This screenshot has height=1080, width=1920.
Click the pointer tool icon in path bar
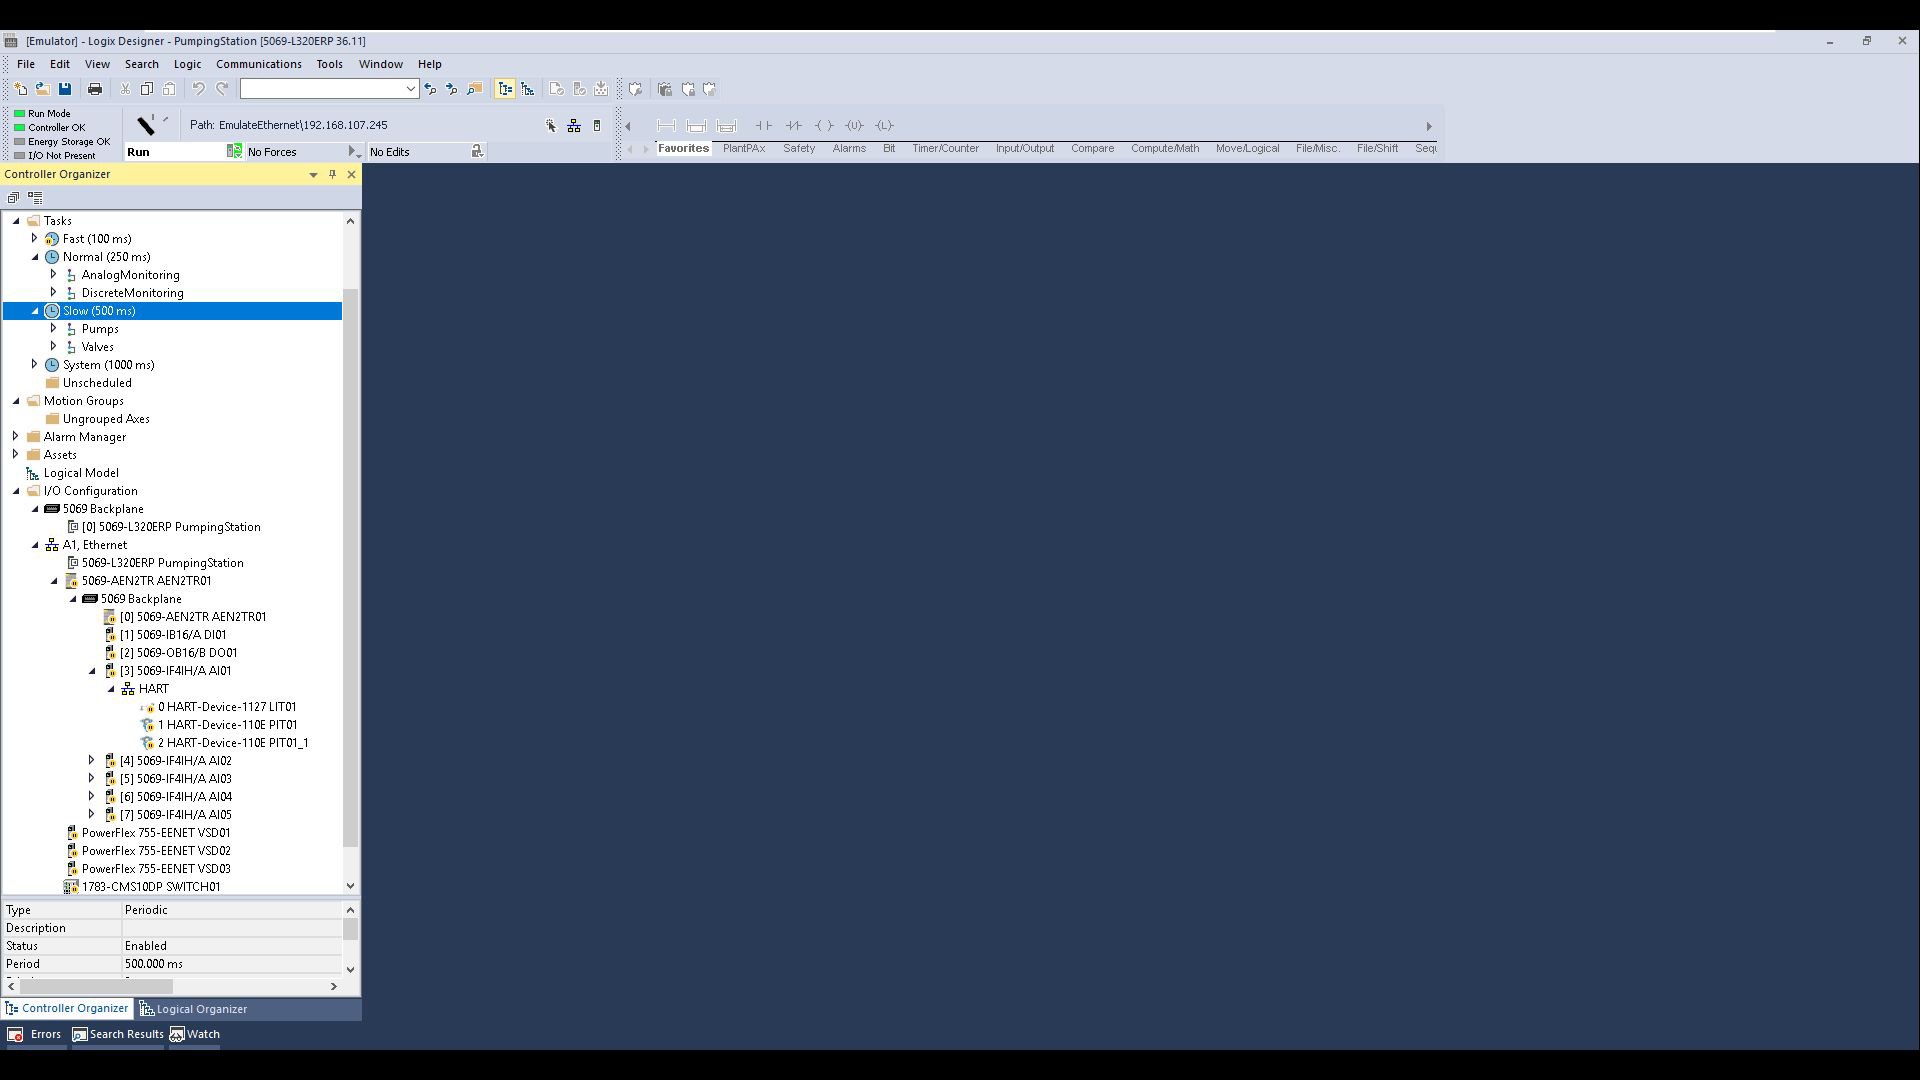tap(551, 125)
